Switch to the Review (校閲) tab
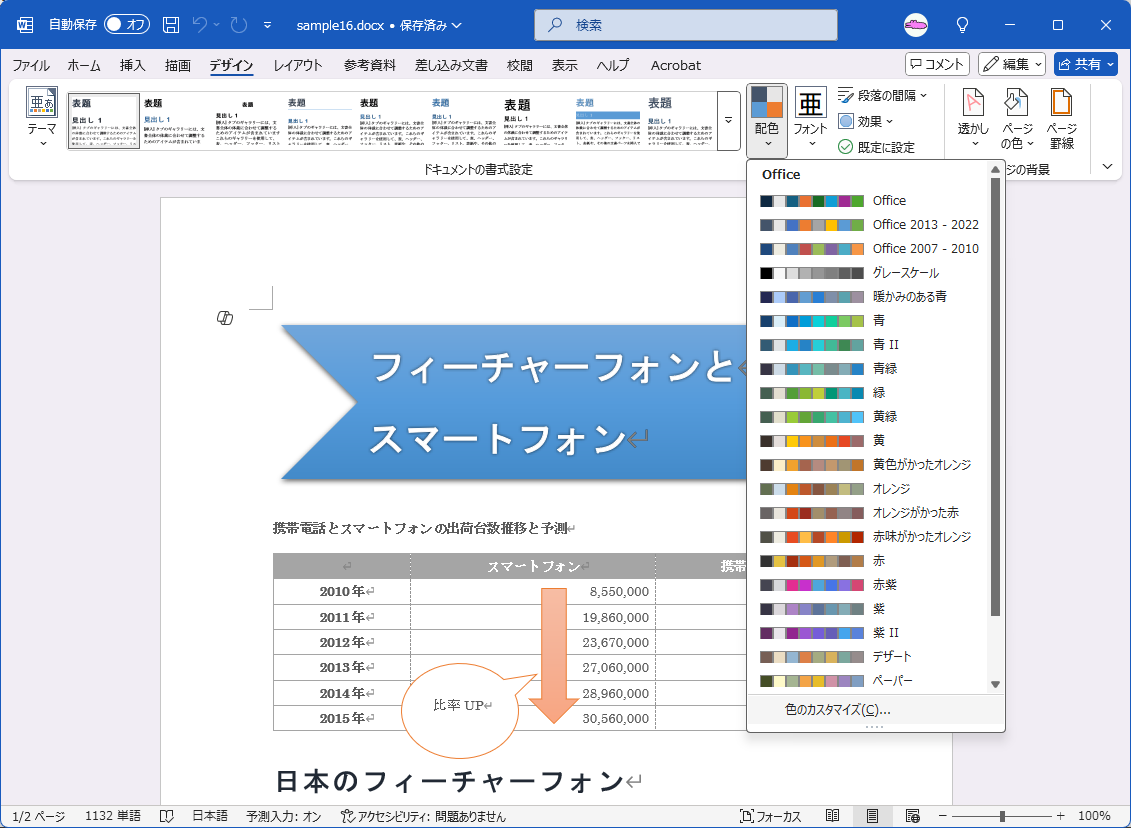This screenshot has height=828, width=1131. 519,66
